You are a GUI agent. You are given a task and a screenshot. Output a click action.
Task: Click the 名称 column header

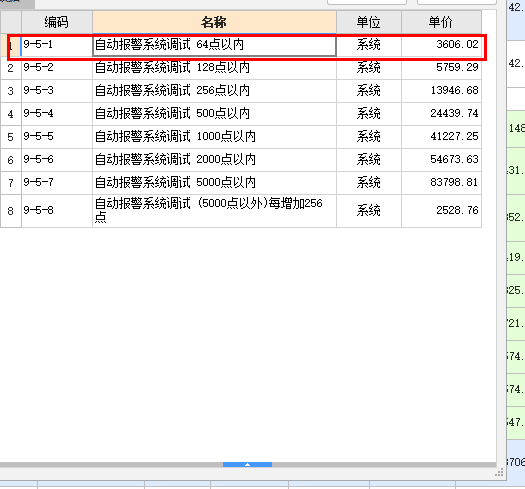(x=214, y=22)
